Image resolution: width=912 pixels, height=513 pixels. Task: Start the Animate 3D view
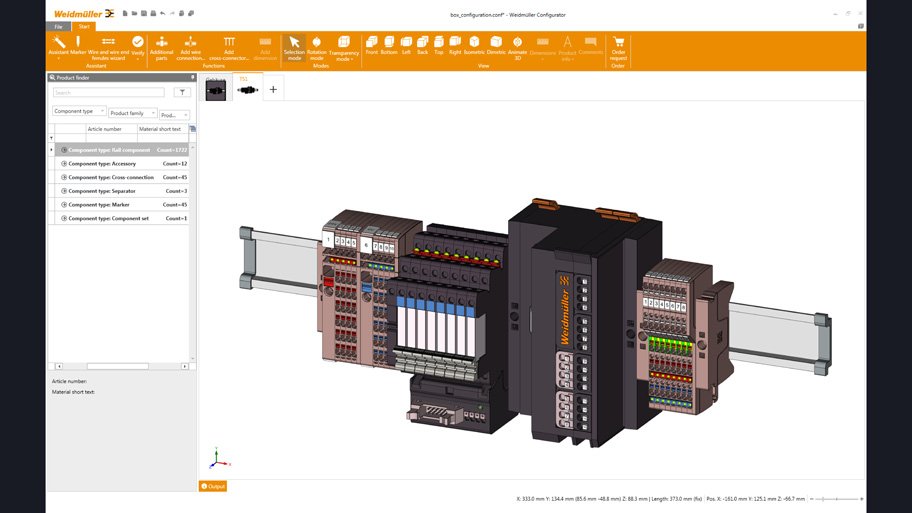pos(517,46)
